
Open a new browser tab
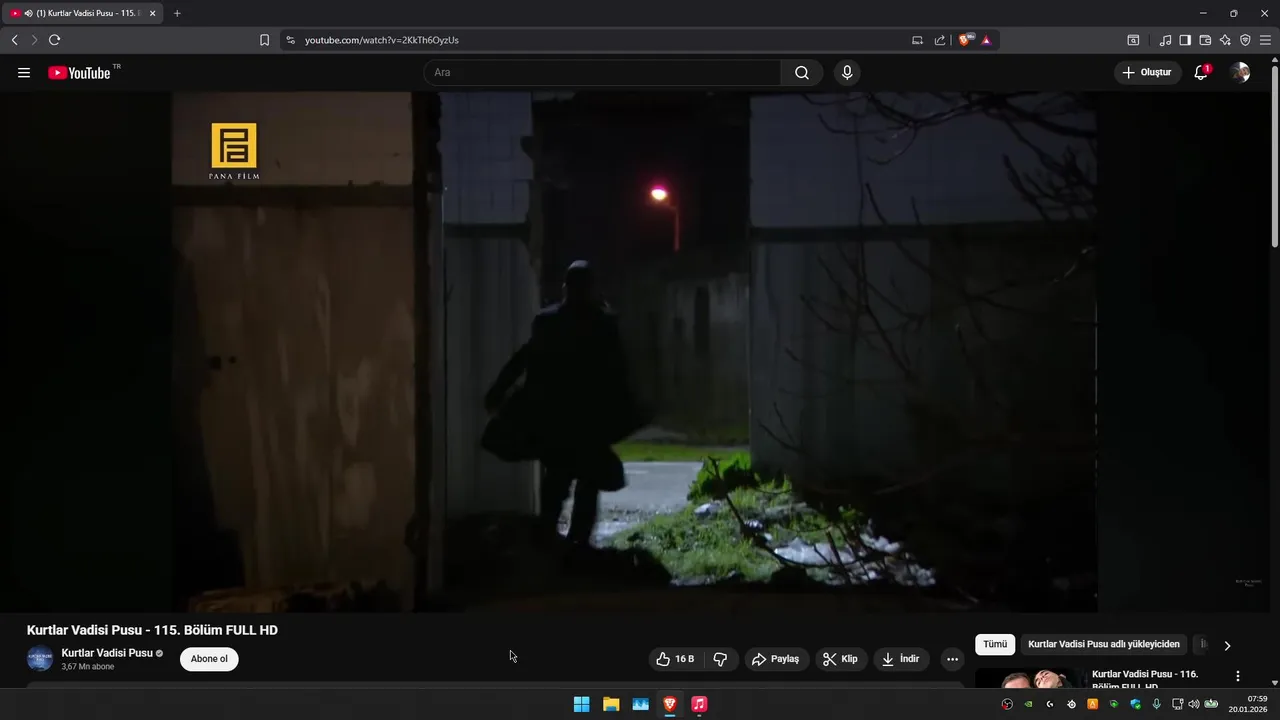click(x=177, y=13)
